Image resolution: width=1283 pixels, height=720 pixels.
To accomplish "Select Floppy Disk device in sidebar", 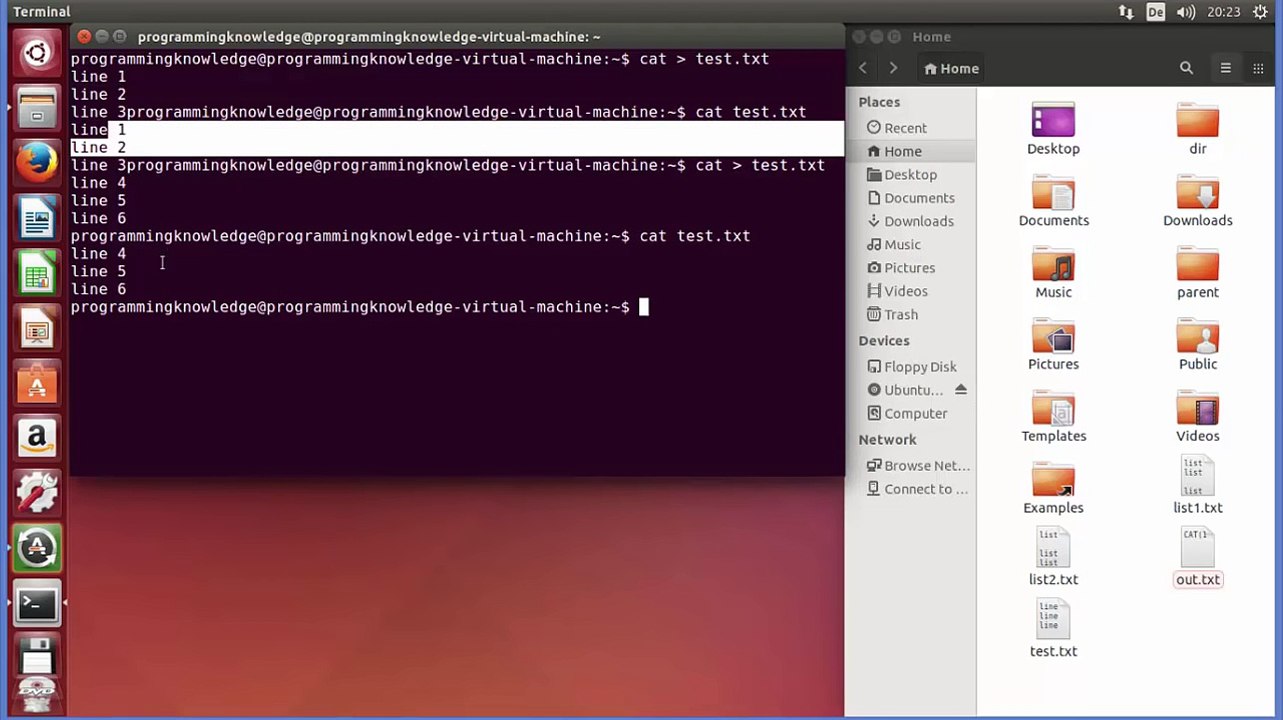I will pyautogui.click(x=920, y=367).
